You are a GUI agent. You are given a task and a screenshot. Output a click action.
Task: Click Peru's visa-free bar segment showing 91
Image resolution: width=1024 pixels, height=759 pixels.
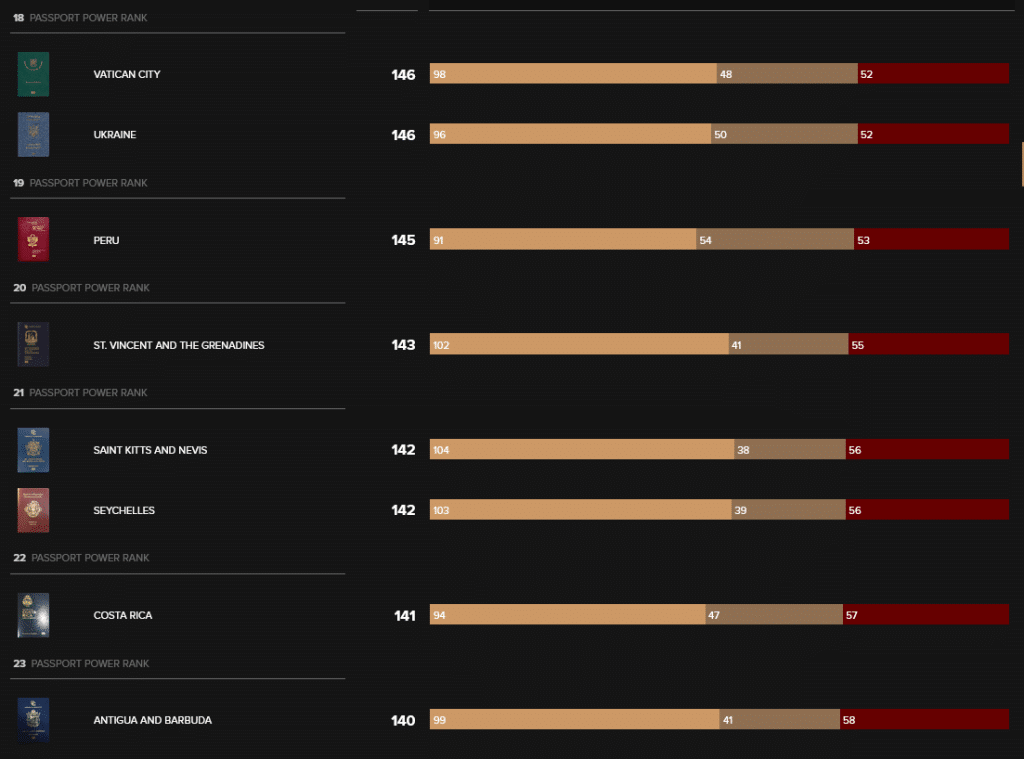tap(563, 239)
